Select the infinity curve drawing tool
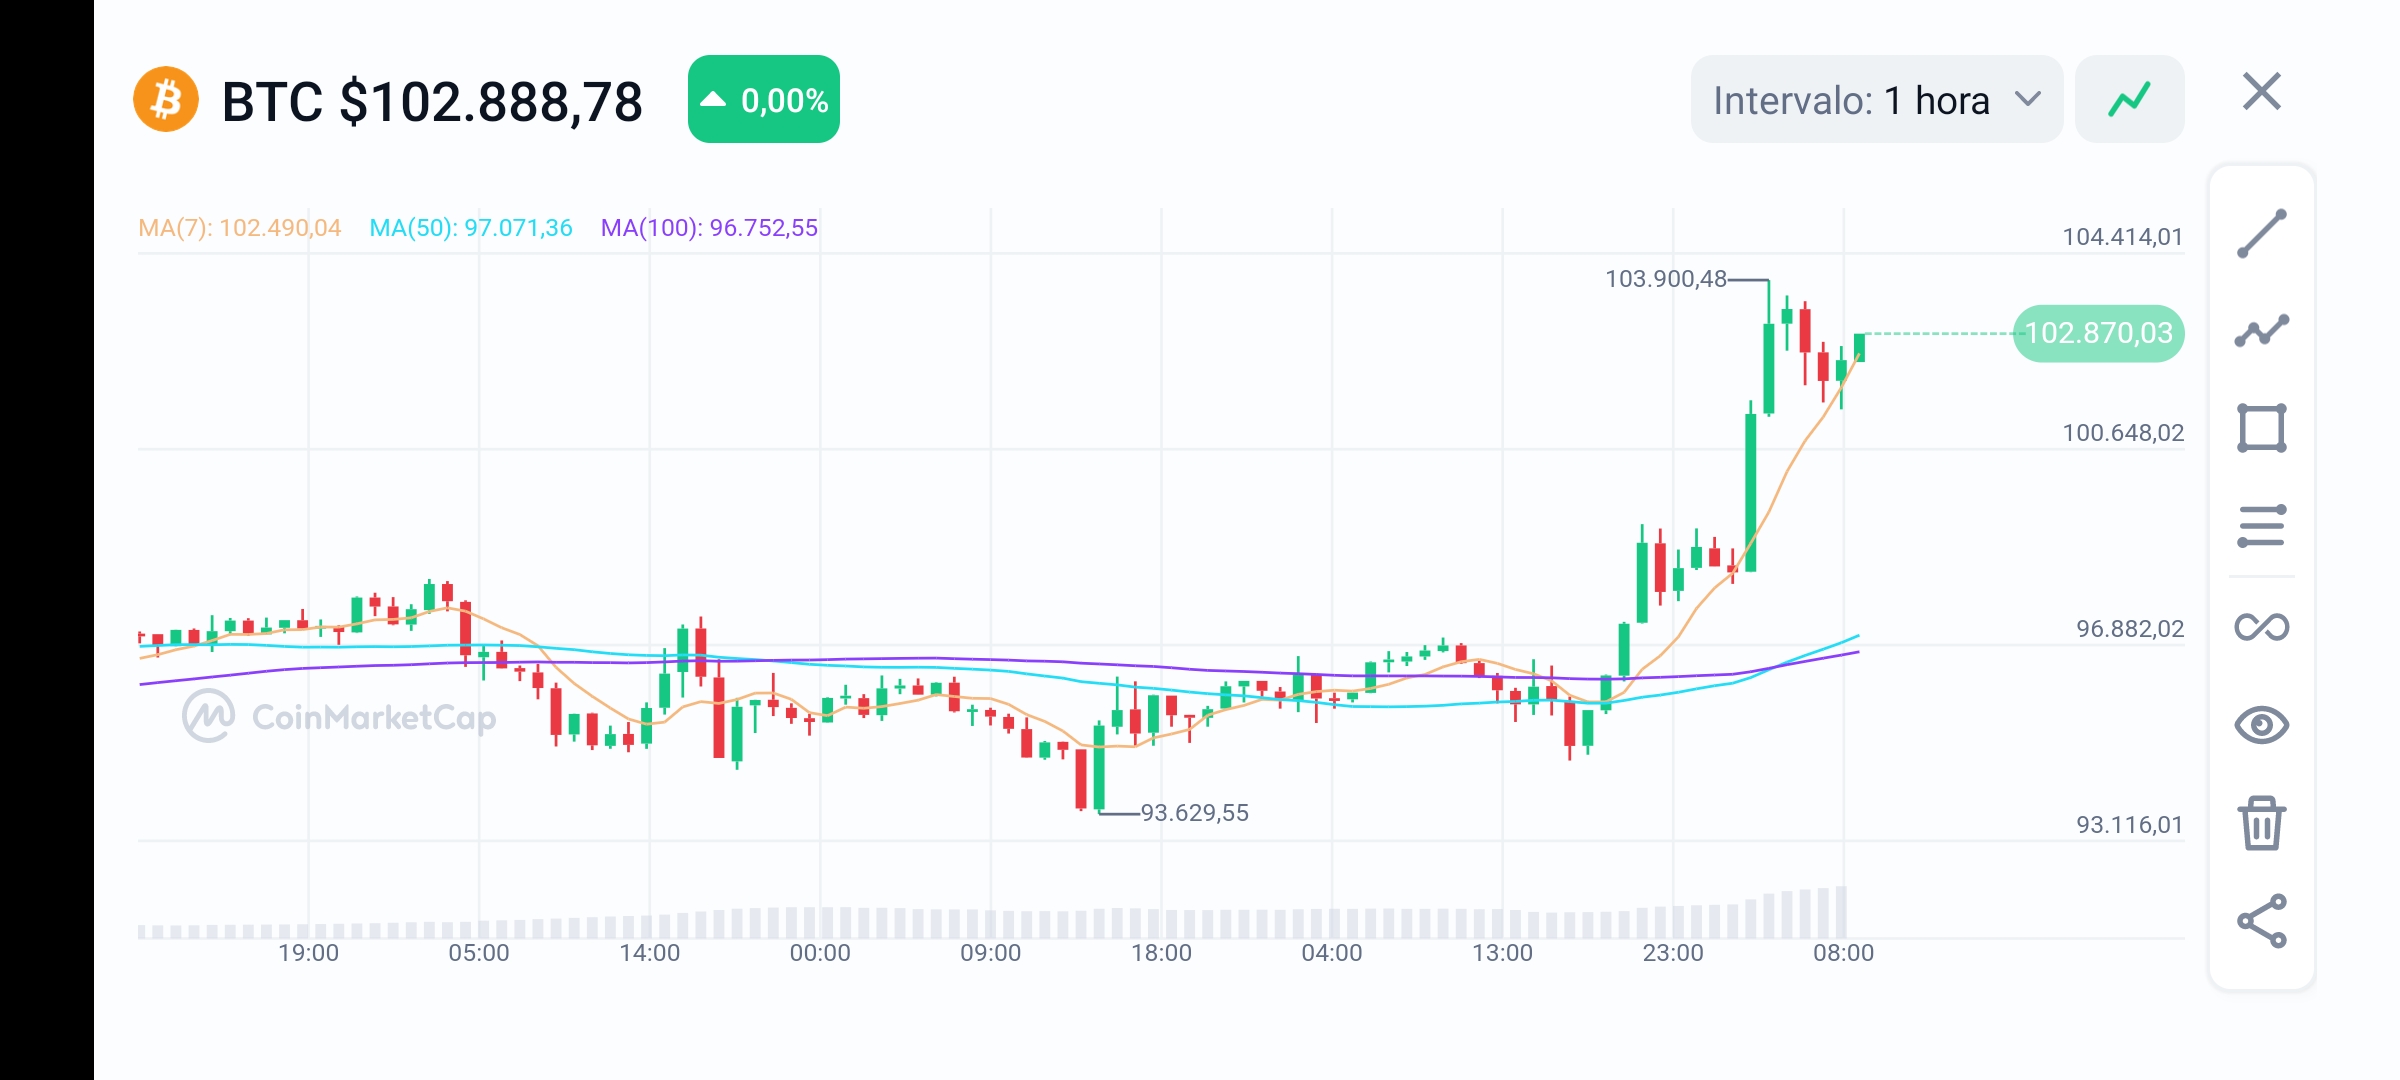 click(2263, 626)
